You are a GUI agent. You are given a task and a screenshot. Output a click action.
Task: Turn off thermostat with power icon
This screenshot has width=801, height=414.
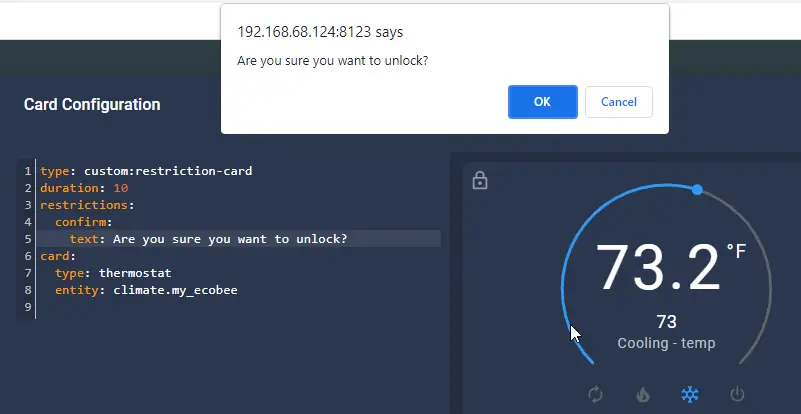[737, 394]
